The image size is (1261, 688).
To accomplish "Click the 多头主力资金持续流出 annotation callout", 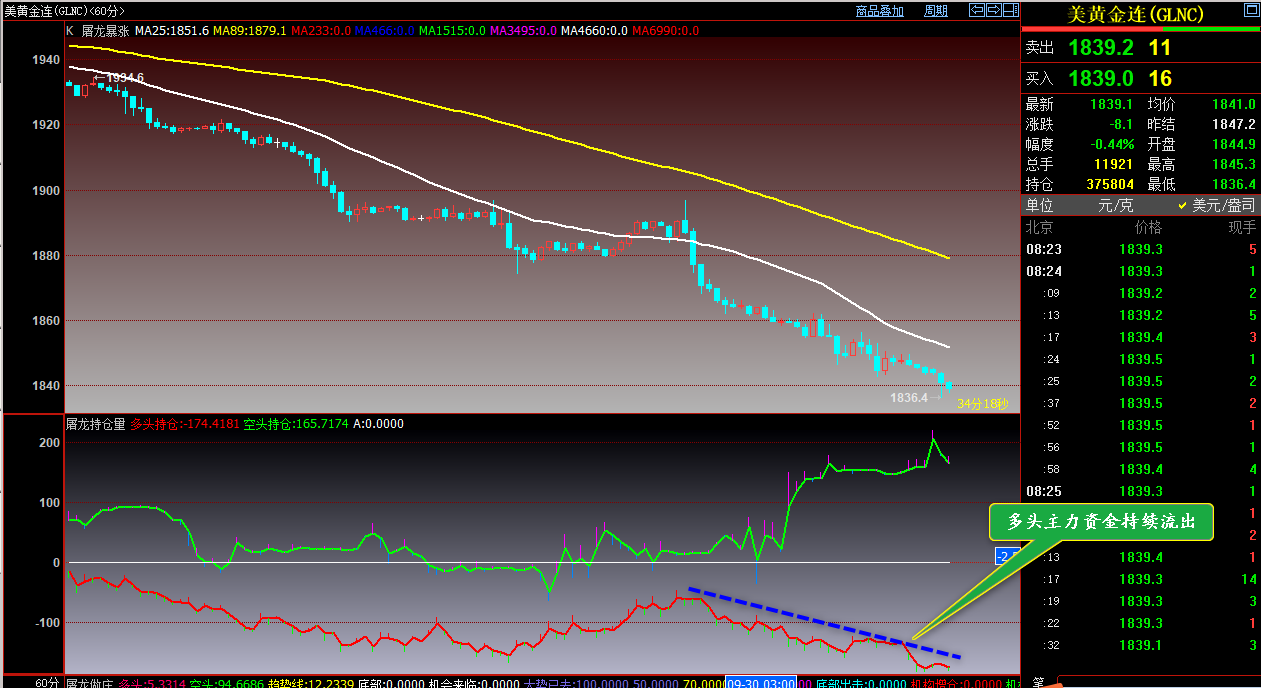I will [x=1100, y=522].
